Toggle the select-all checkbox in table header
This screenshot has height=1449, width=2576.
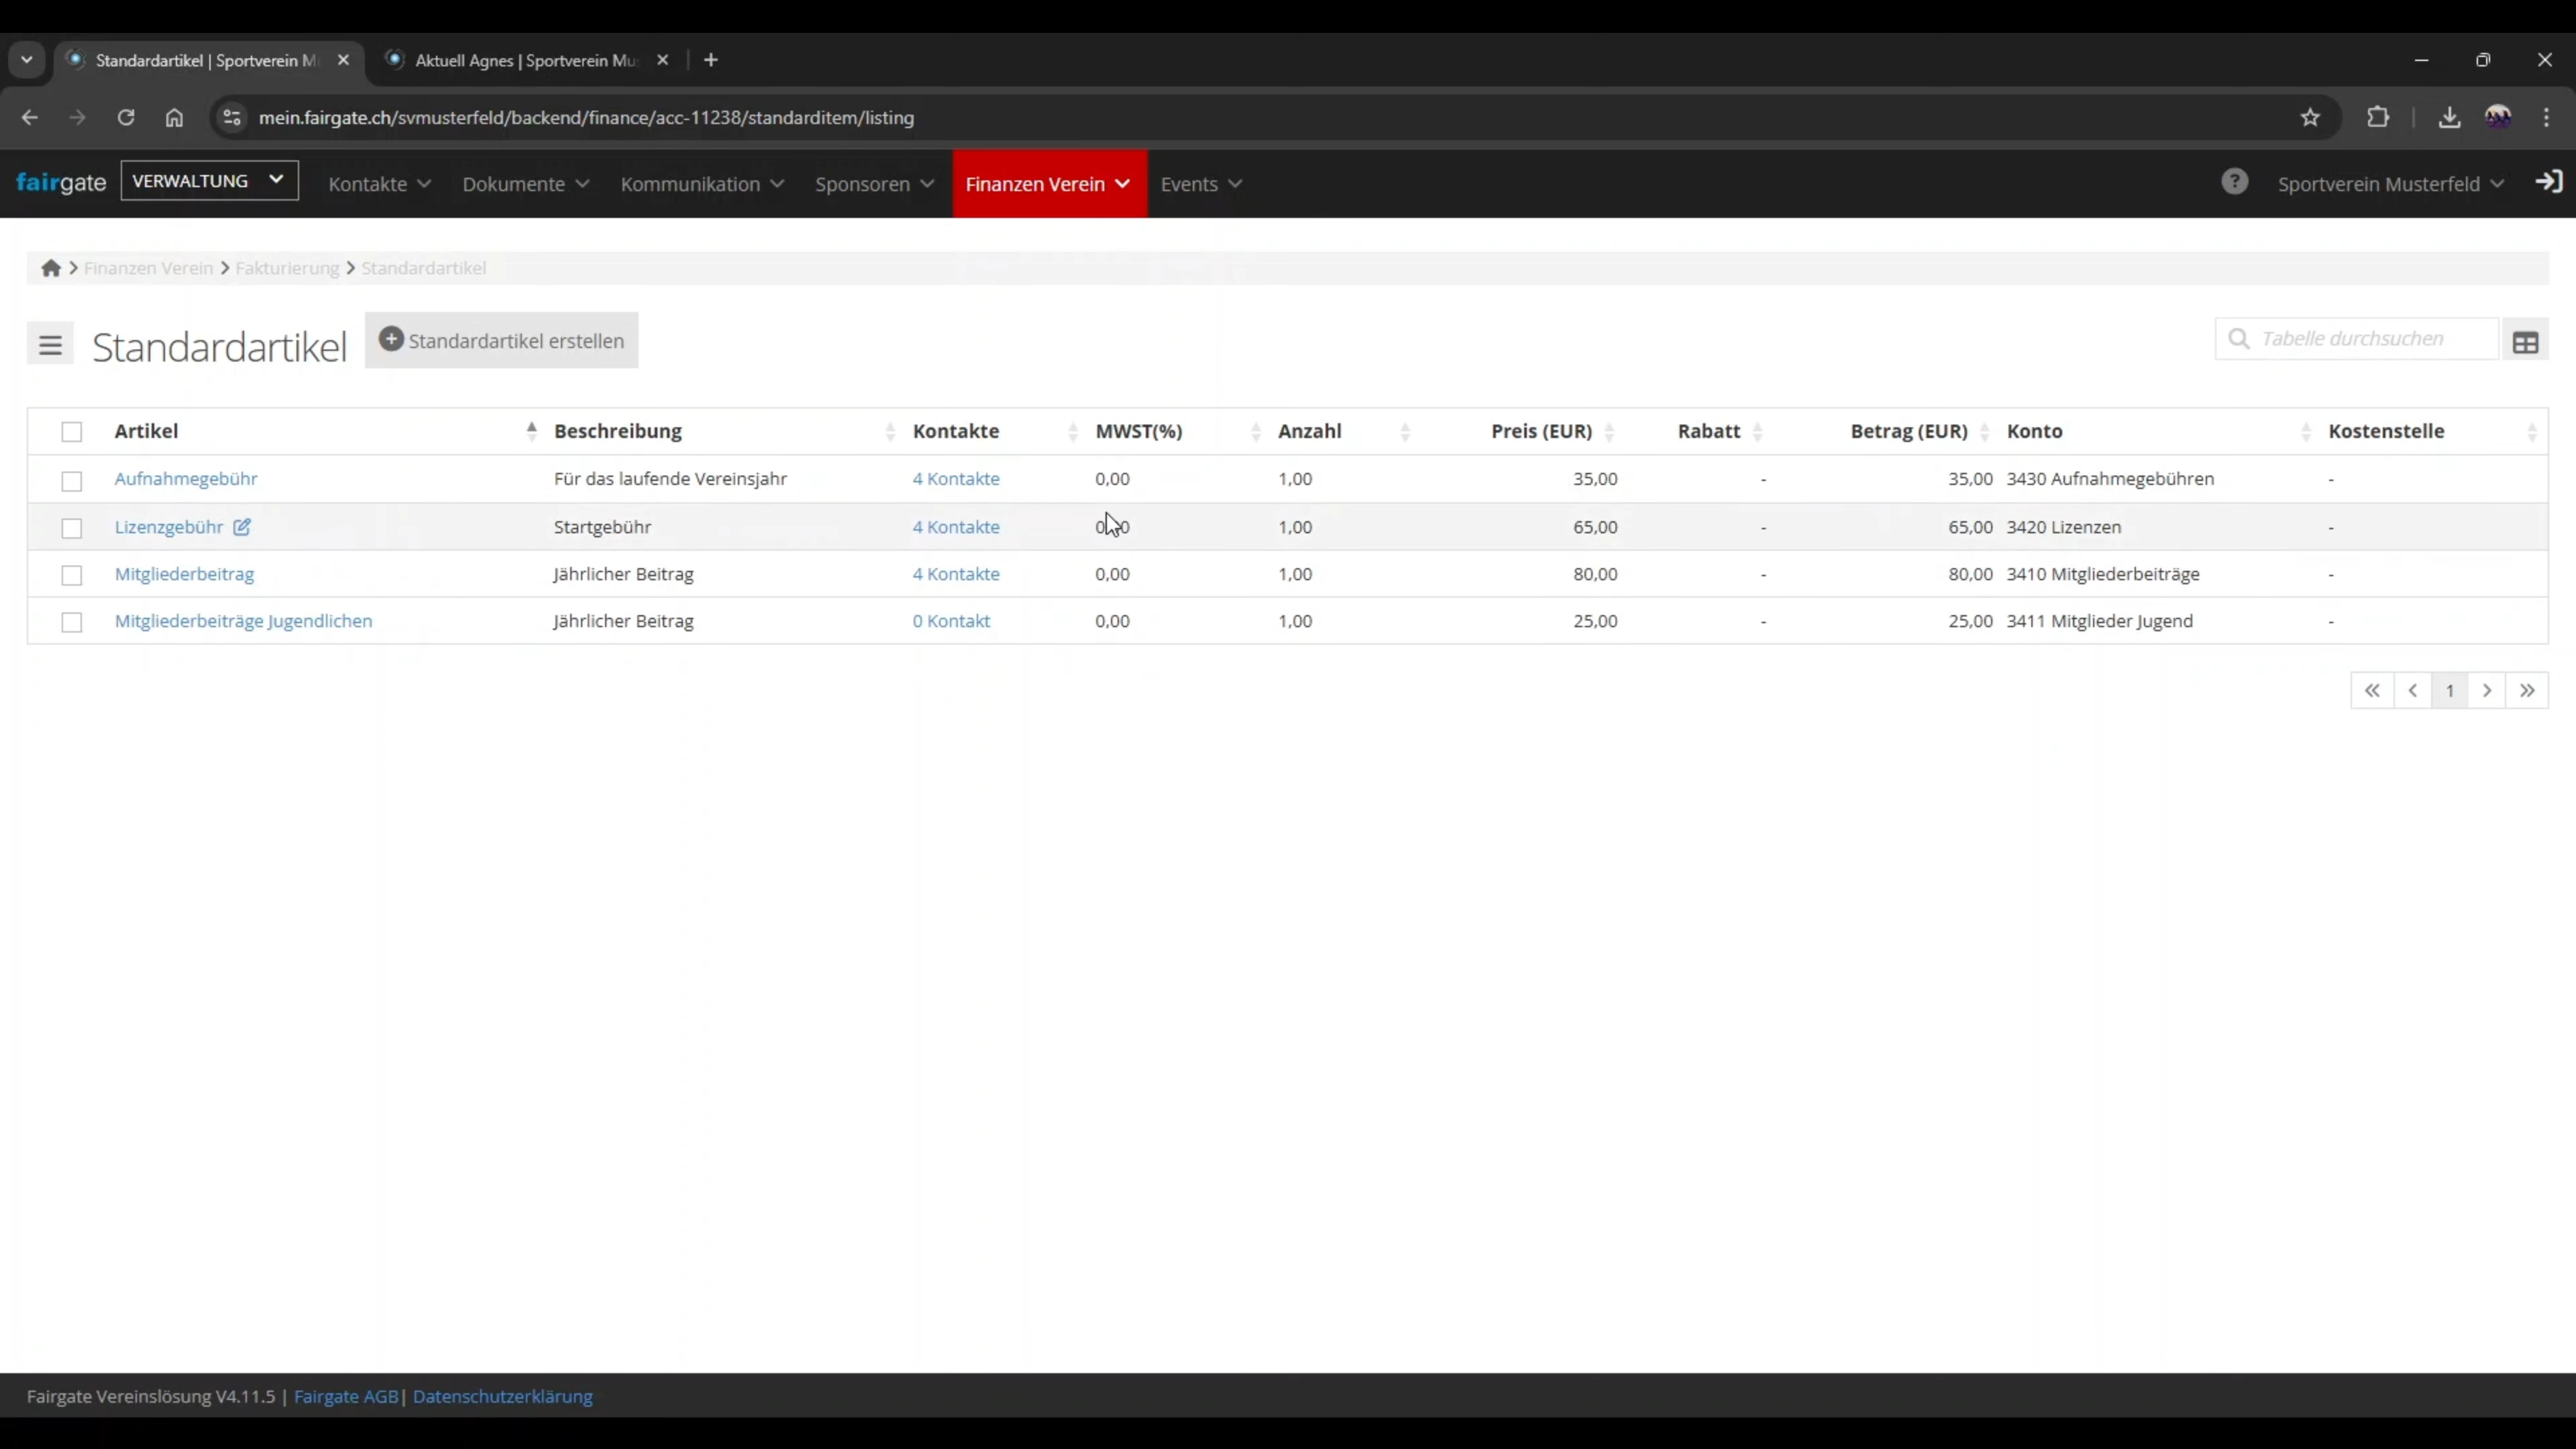(72, 432)
